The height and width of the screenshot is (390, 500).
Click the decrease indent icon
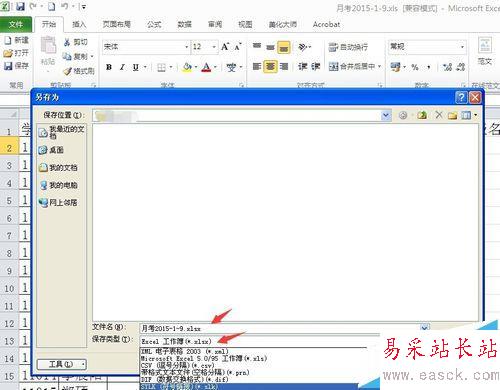302,67
